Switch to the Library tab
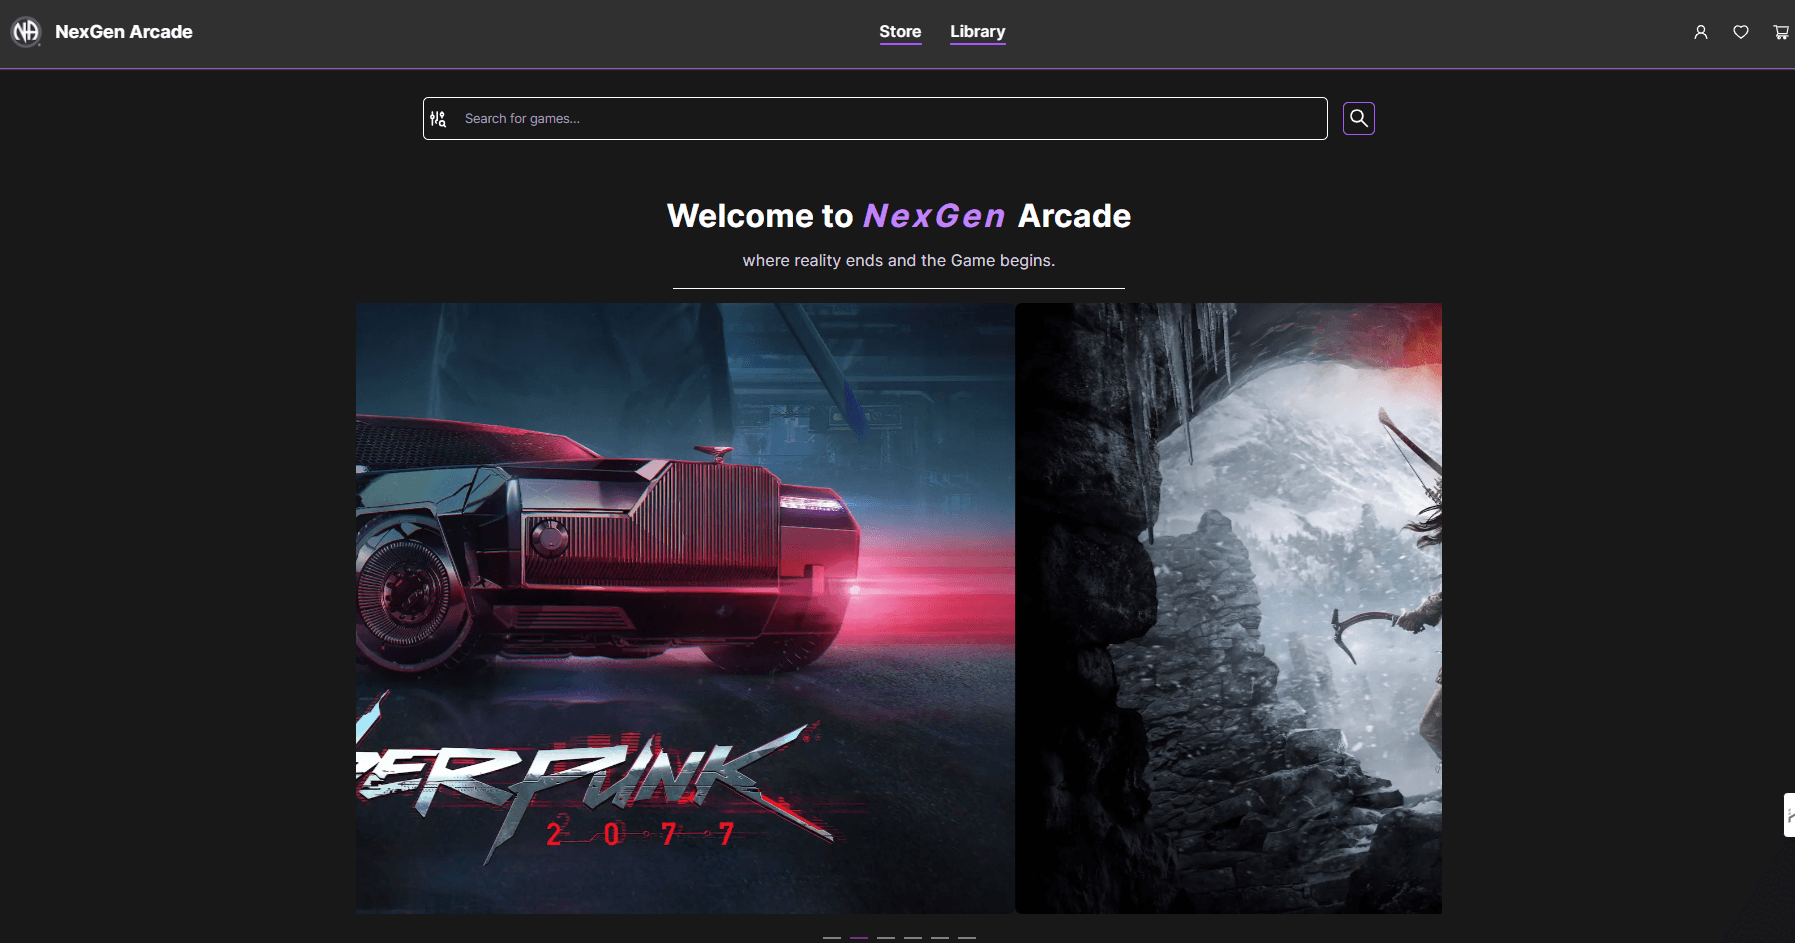Image resolution: width=1795 pixels, height=943 pixels. click(977, 32)
